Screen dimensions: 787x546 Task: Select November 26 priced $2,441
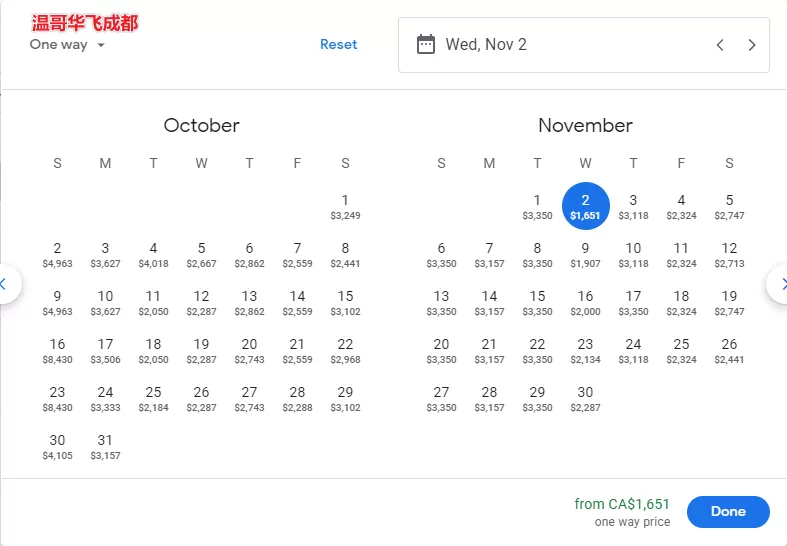click(729, 351)
